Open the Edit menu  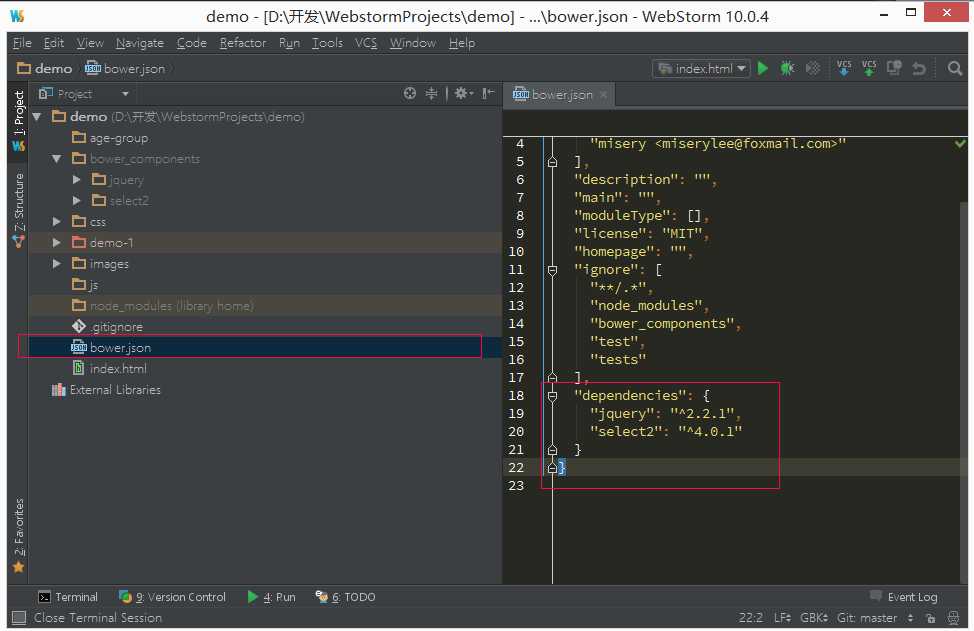pyautogui.click(x=53, y=43)
